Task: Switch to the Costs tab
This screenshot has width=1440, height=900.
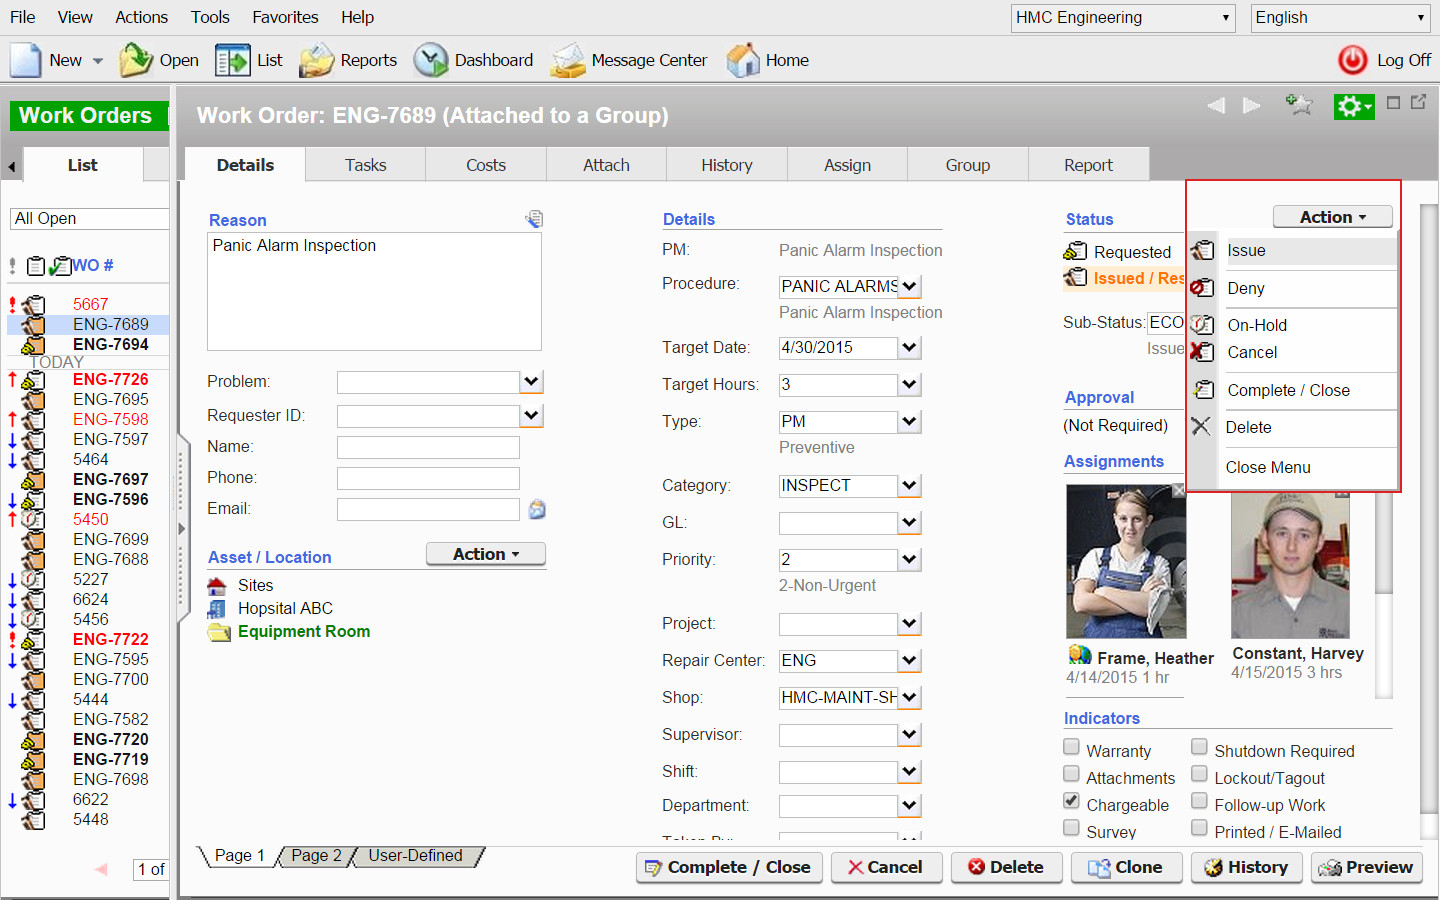Action: coord(486,165)
